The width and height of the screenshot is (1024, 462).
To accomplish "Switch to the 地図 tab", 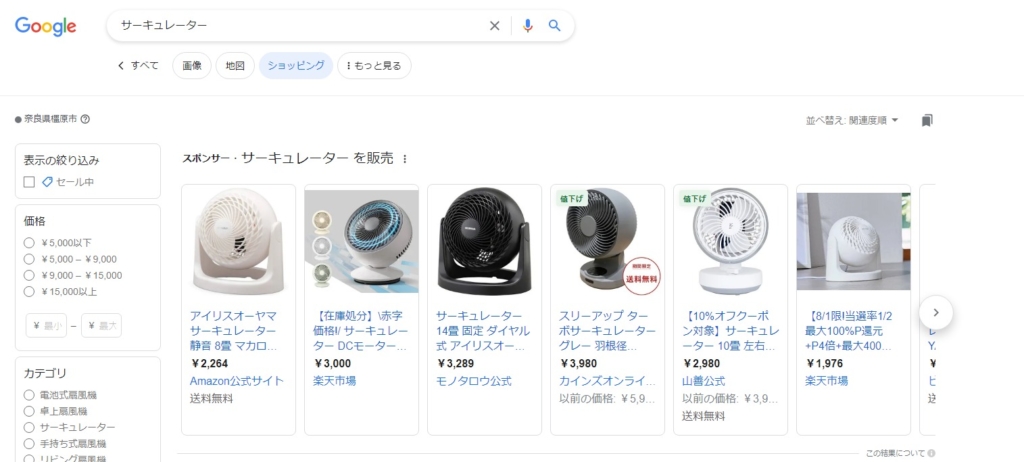I will coord(235,66).
